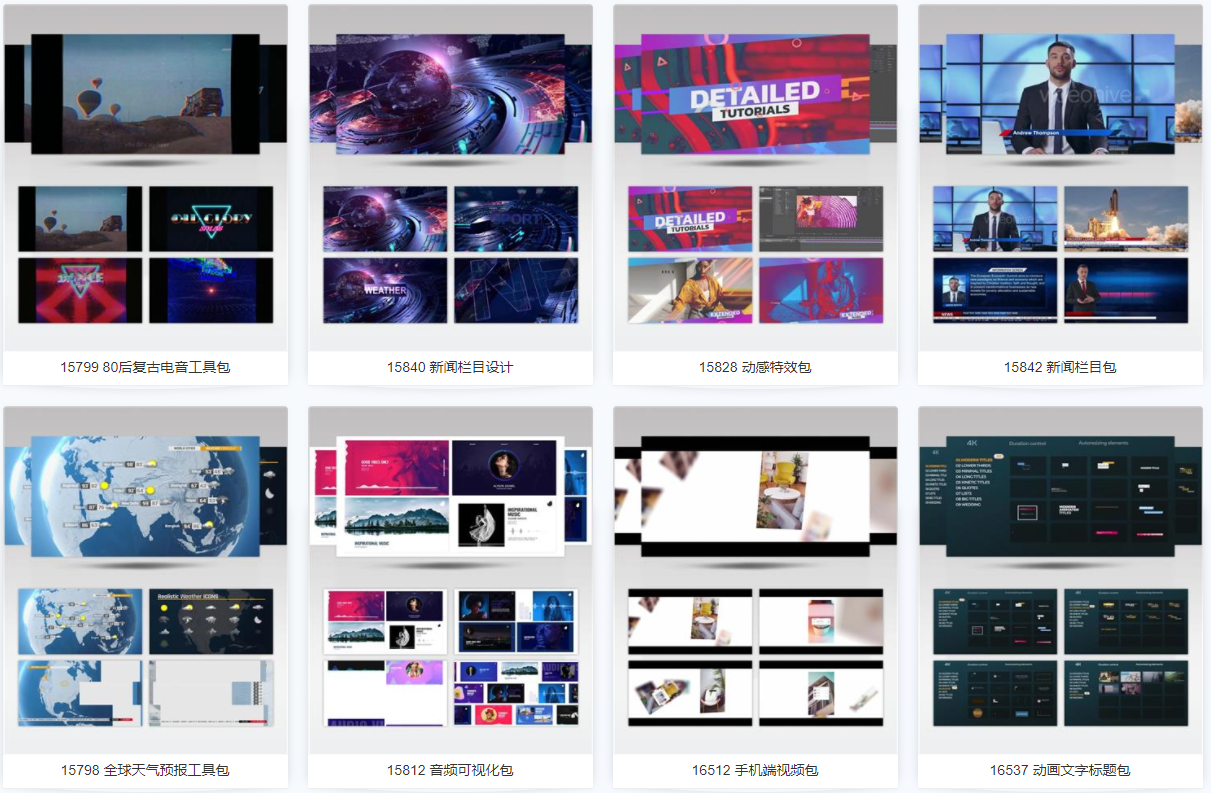
Task: Select the Realistic Weather Icons thumbnail
Action: tap(211, 621)
